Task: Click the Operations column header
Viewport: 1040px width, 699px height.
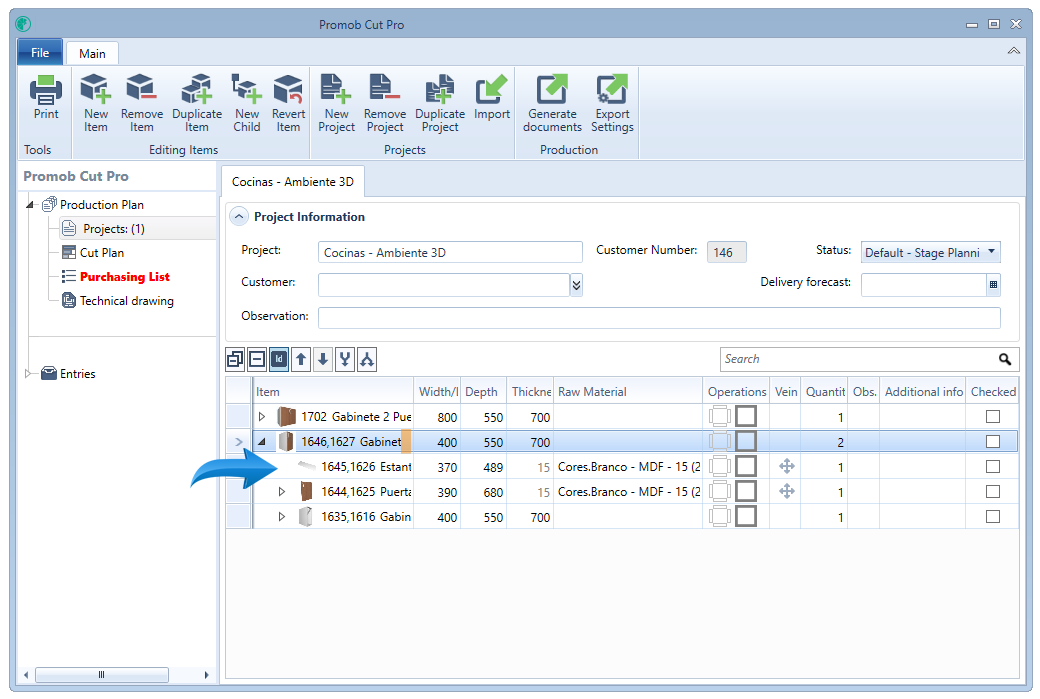Action: pyautogui.click(x=736, y=391)
